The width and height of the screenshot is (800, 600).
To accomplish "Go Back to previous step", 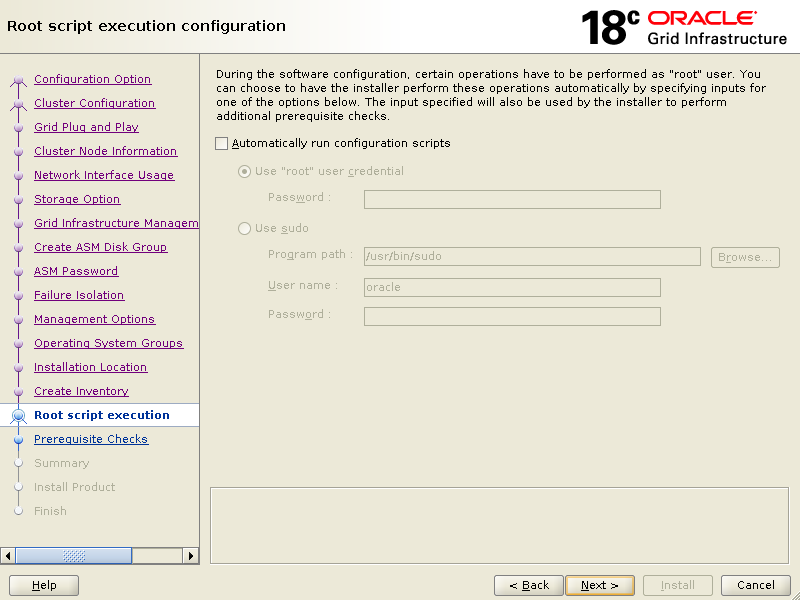I will [529, 585].
